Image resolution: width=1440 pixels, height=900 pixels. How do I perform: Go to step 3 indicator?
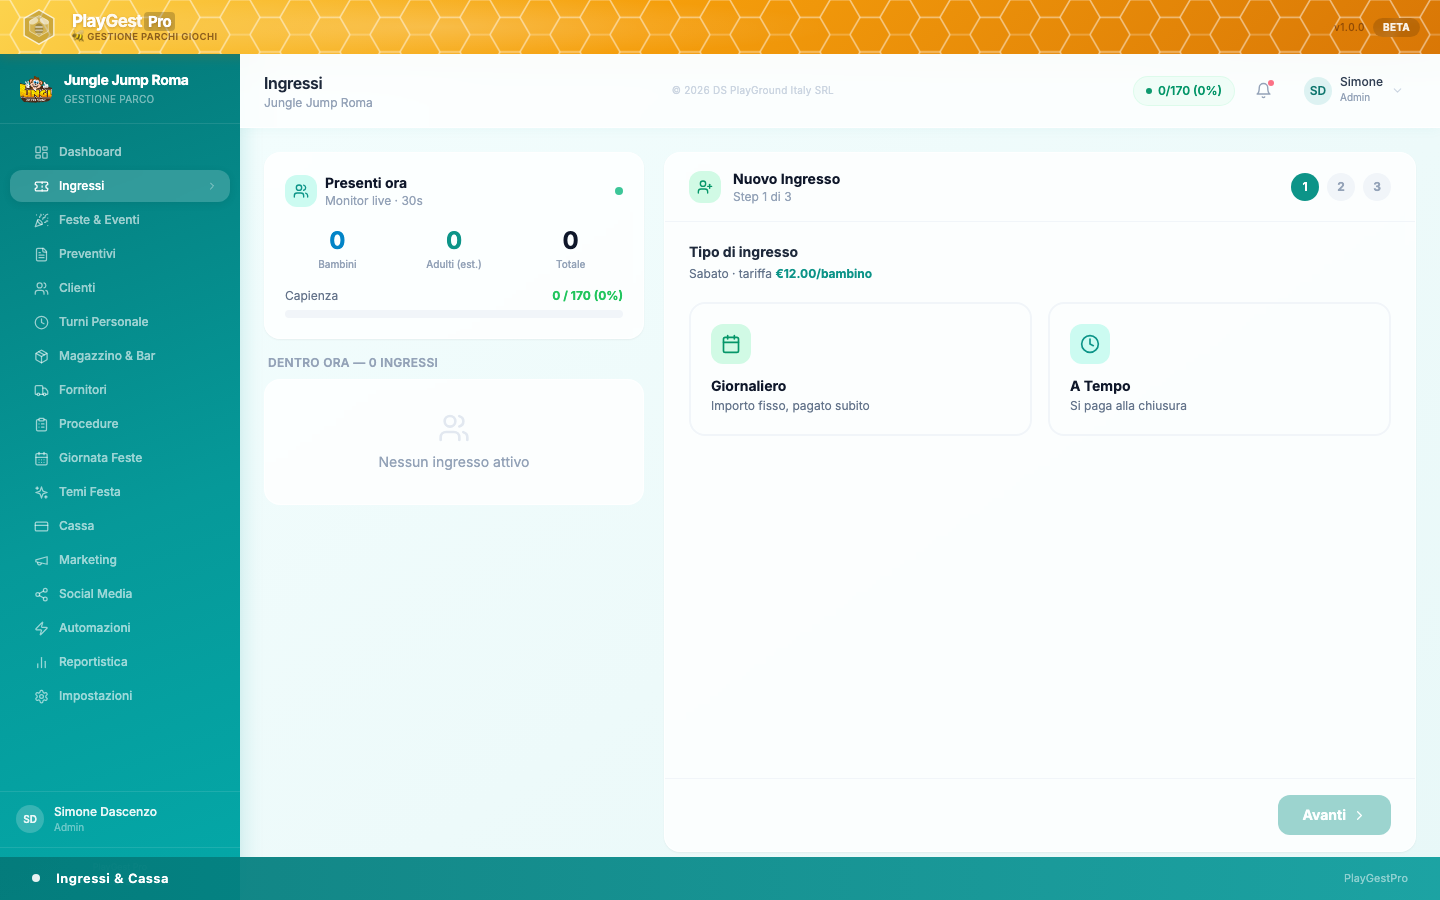(x=1377, y=187)
